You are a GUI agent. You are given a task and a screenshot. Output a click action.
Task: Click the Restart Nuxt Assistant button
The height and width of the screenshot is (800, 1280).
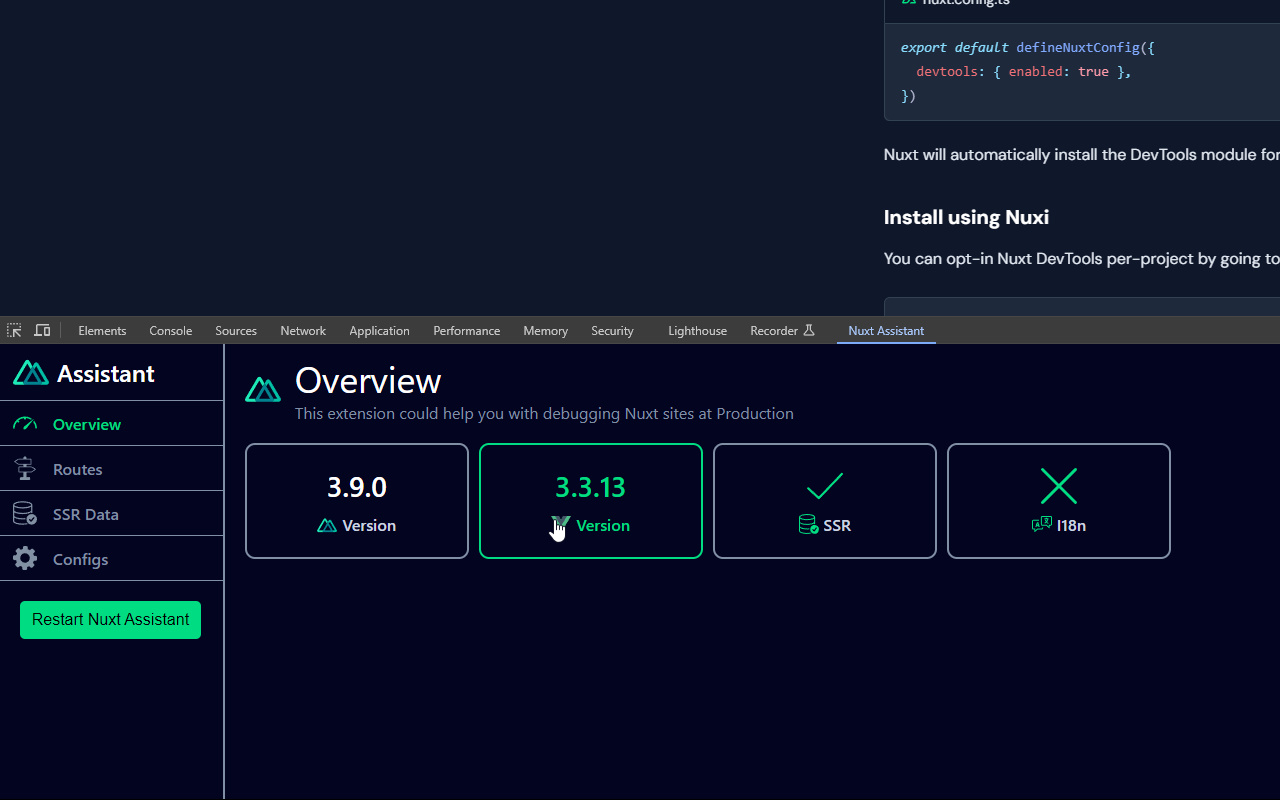pos(110,620)
